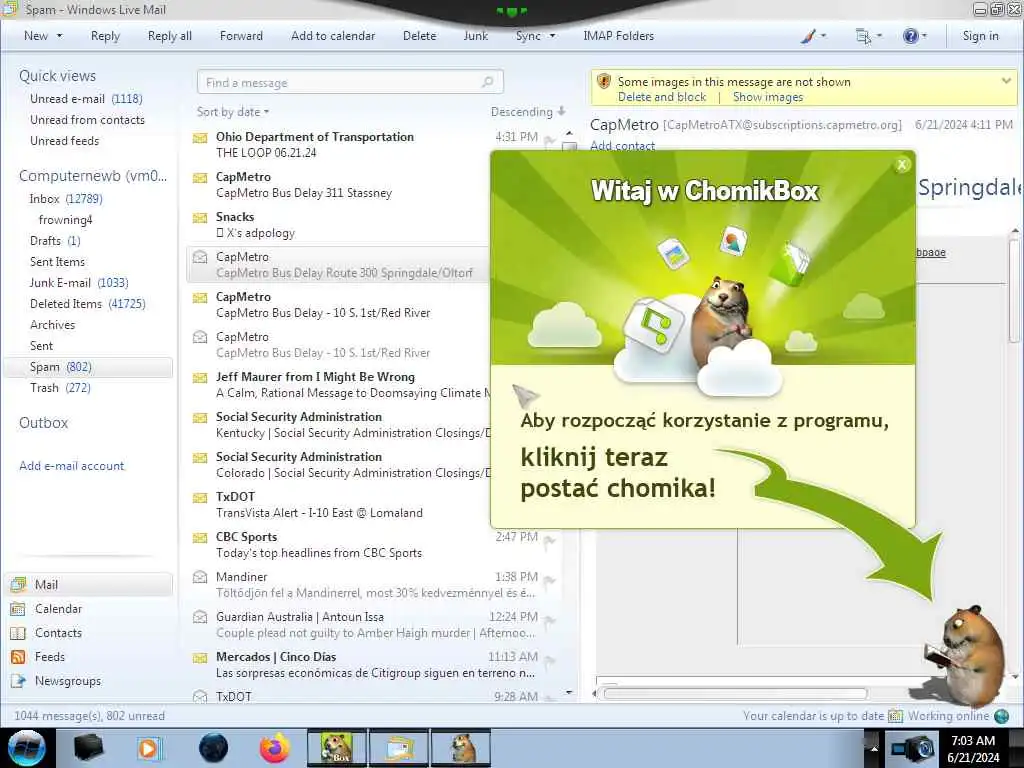Open IMAP Folders
1024x768 pixels.
(x=618, y=36)
